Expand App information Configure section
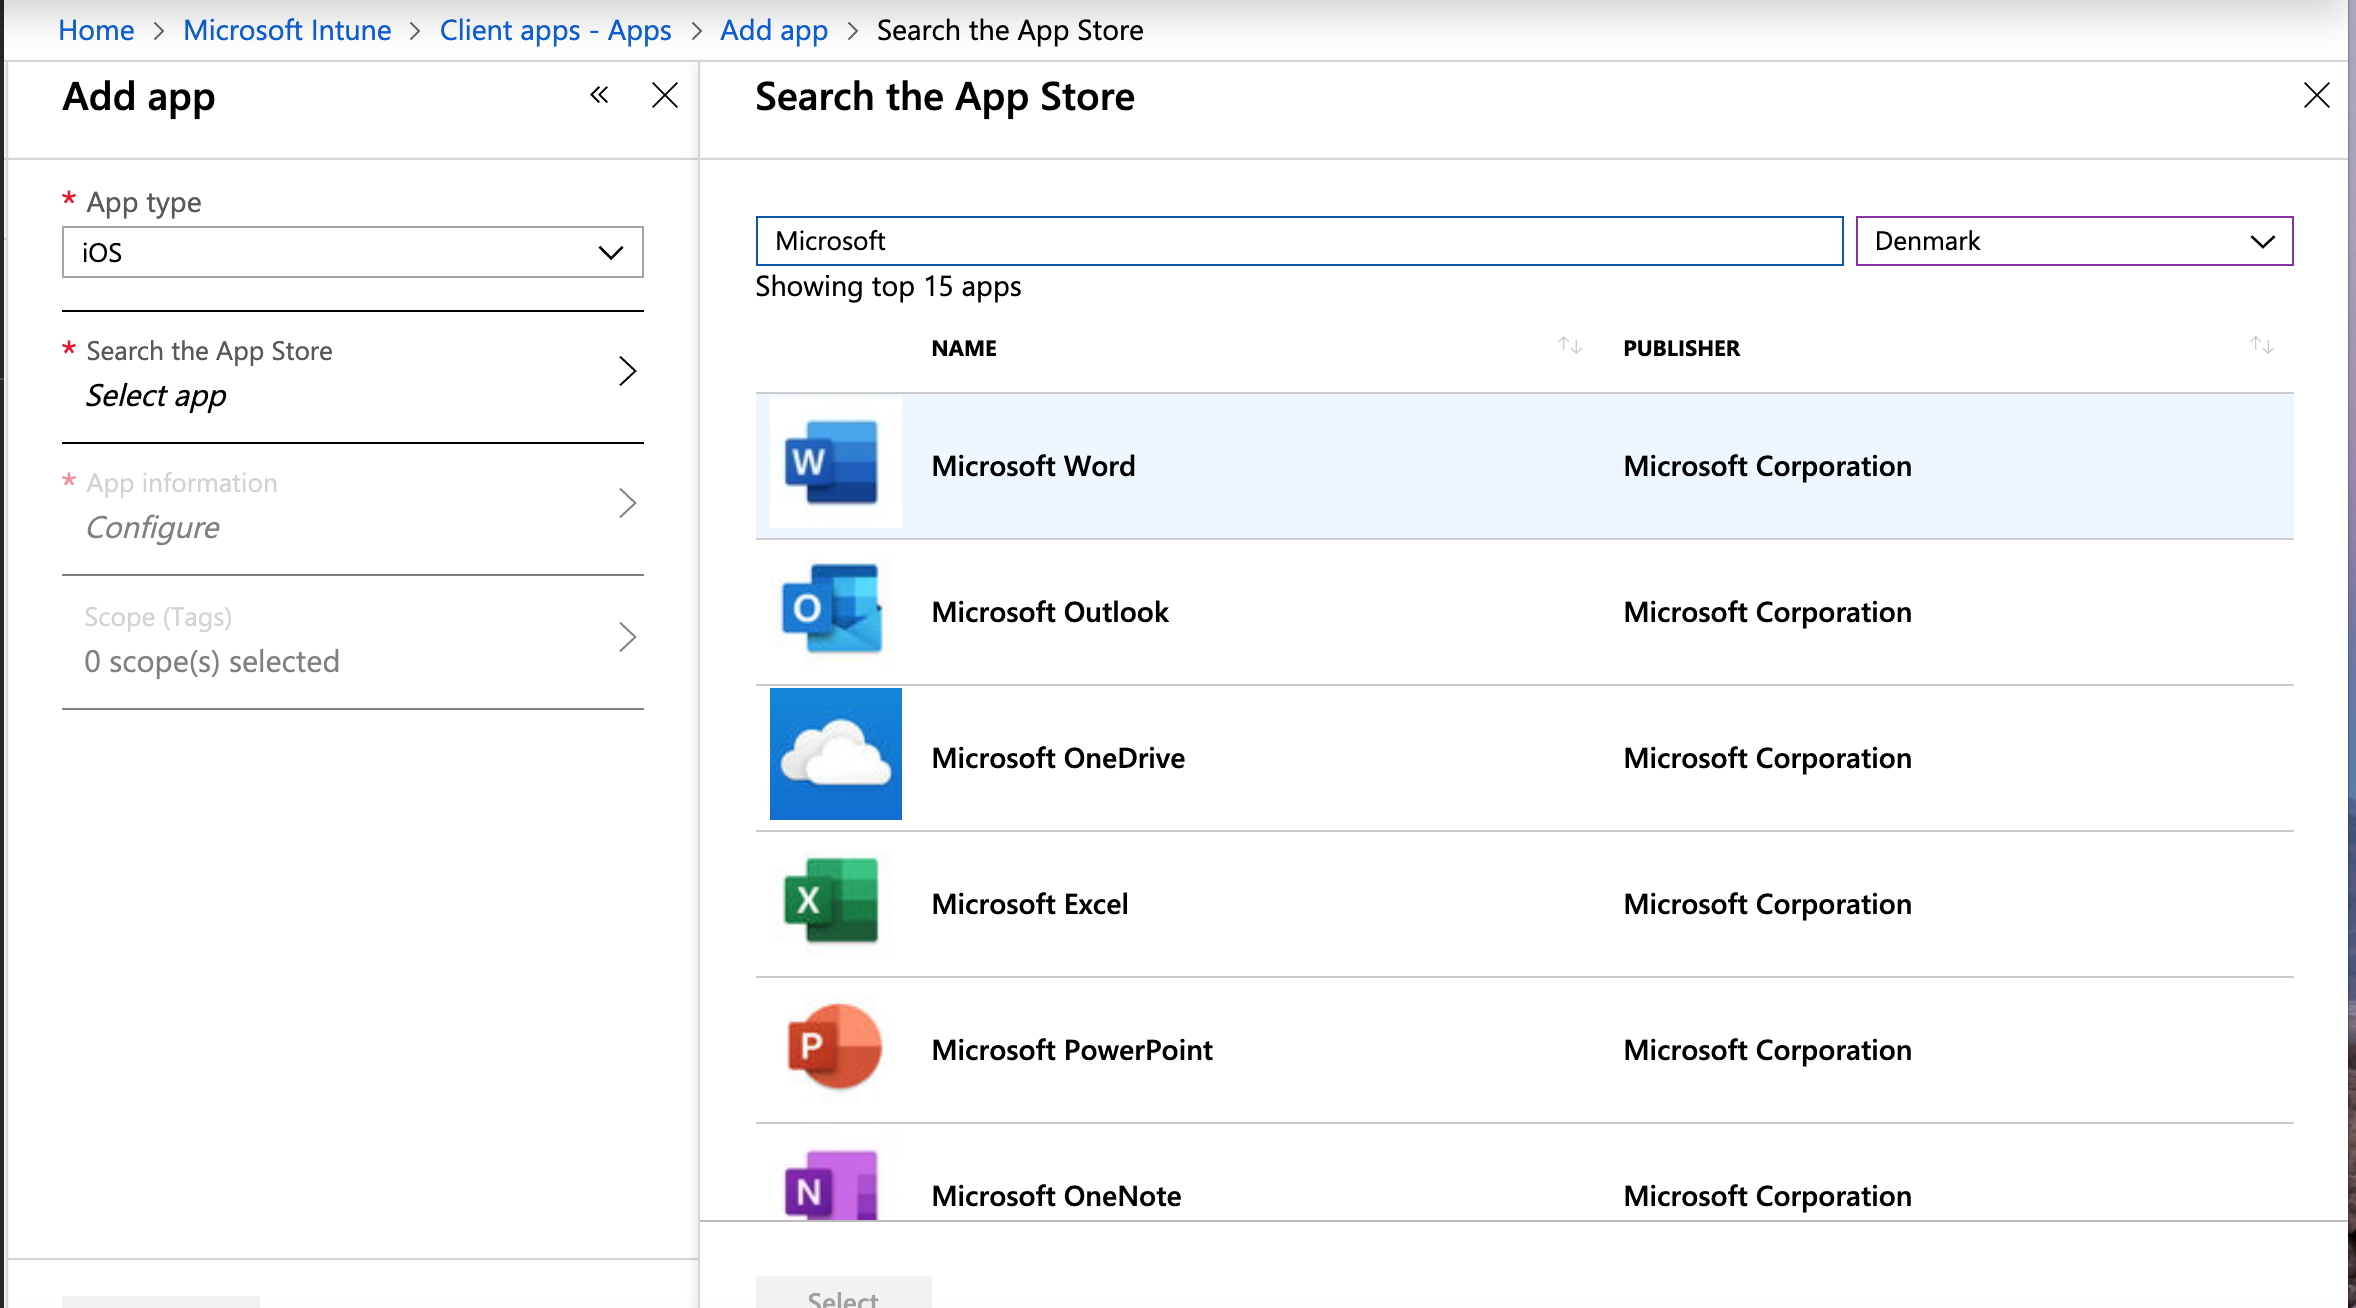The height and width of the screenshot is (1308, 2356). [x=353, y=506]
